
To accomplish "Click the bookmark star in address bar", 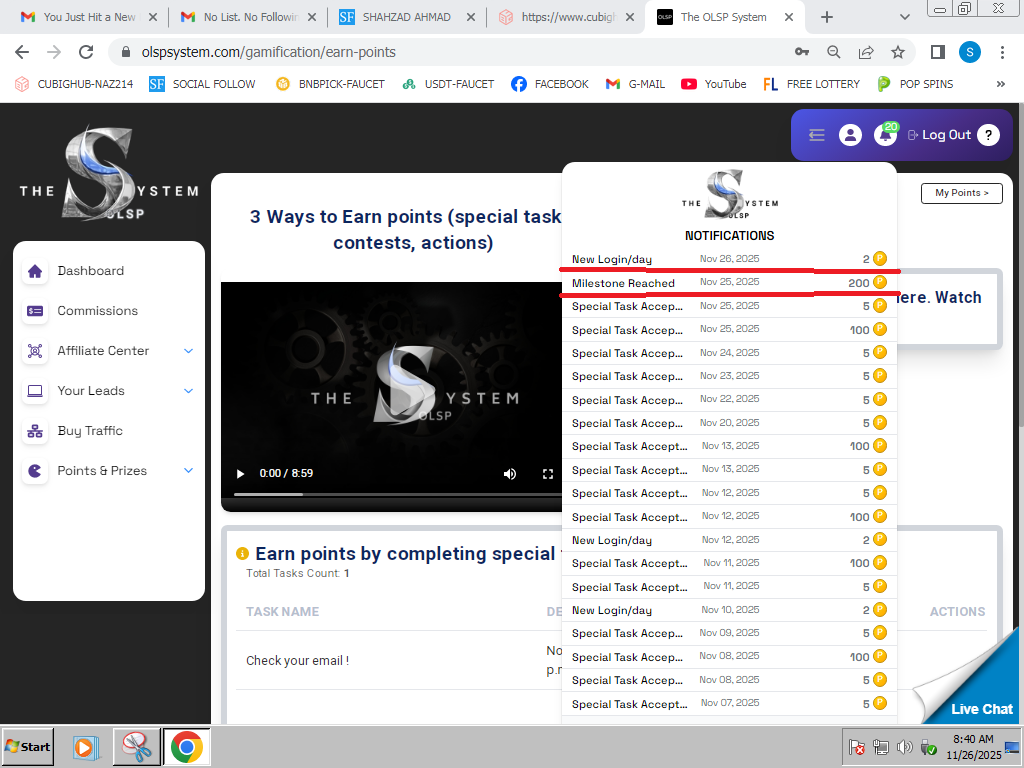I will click(x=897, y=52).
